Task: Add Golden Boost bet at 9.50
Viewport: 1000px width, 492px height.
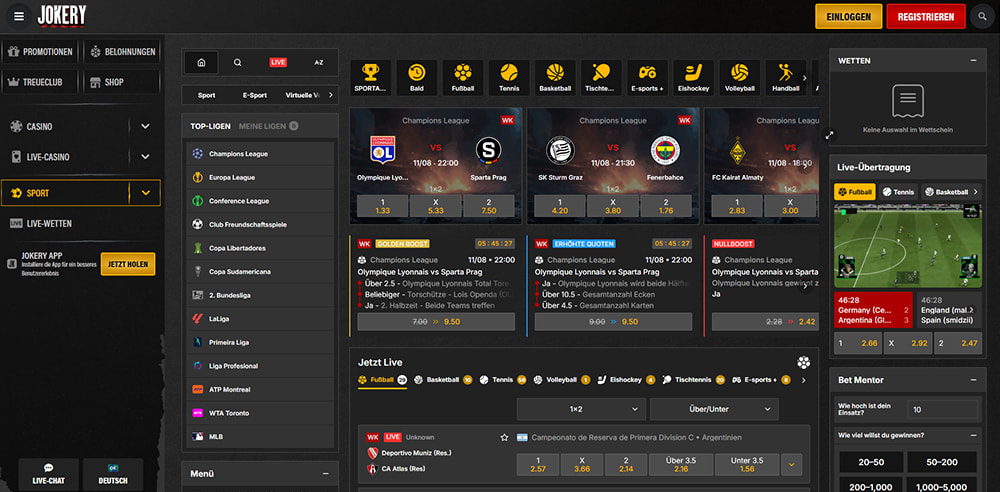Action: [x=436, y=322]
